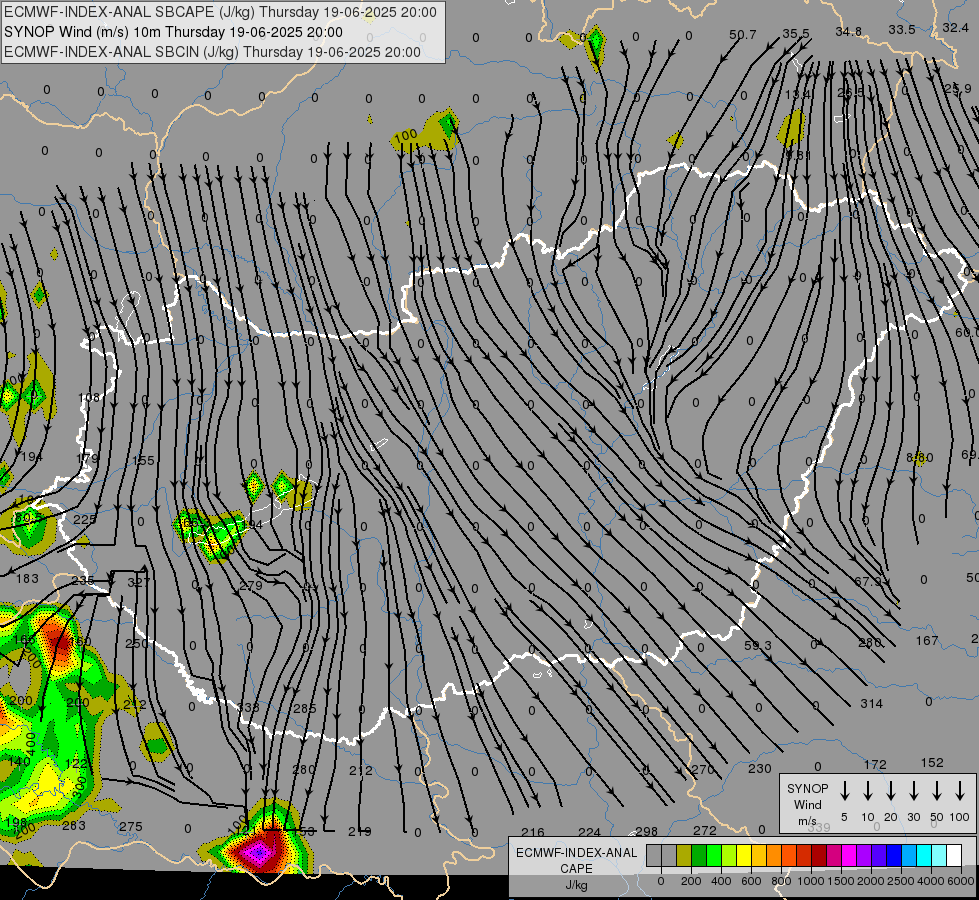Click the map value 270 near bottom right
Screen dimensions: 979x900
click(x=703, y=769)
